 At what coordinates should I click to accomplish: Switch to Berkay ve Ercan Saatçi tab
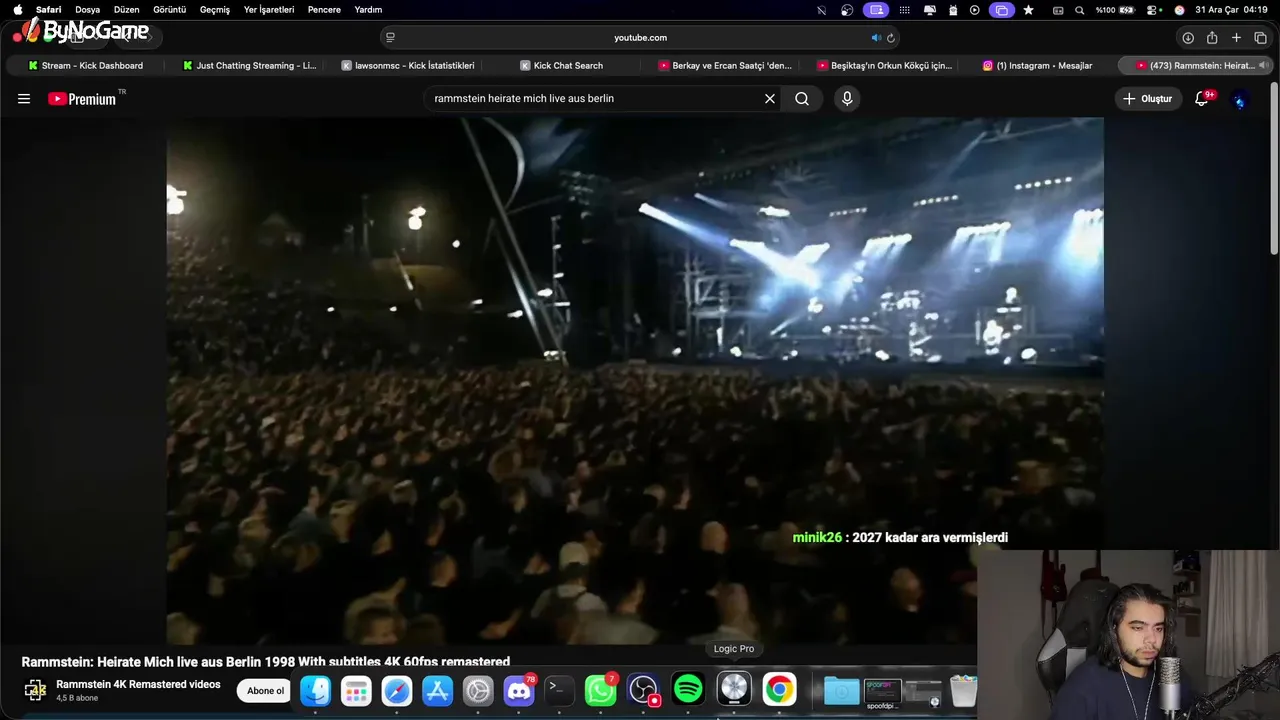click(725, 66)
